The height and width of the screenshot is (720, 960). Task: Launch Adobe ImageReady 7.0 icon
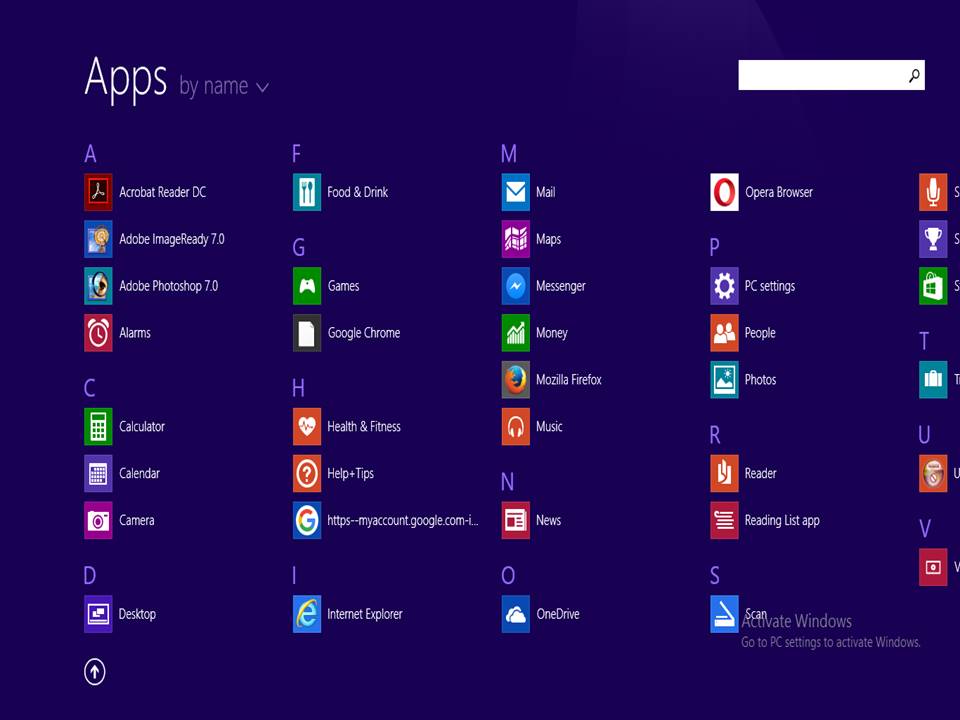coord(98,239)
